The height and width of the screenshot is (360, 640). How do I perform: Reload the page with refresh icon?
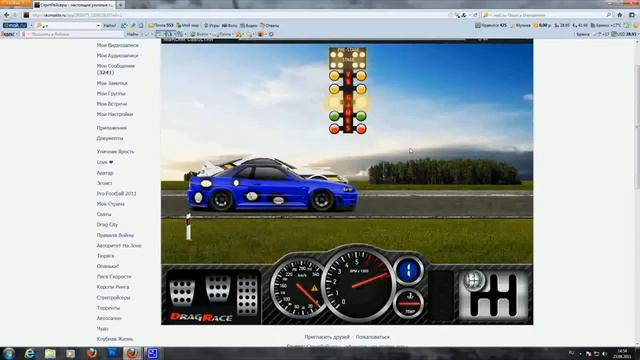point(476,15)
